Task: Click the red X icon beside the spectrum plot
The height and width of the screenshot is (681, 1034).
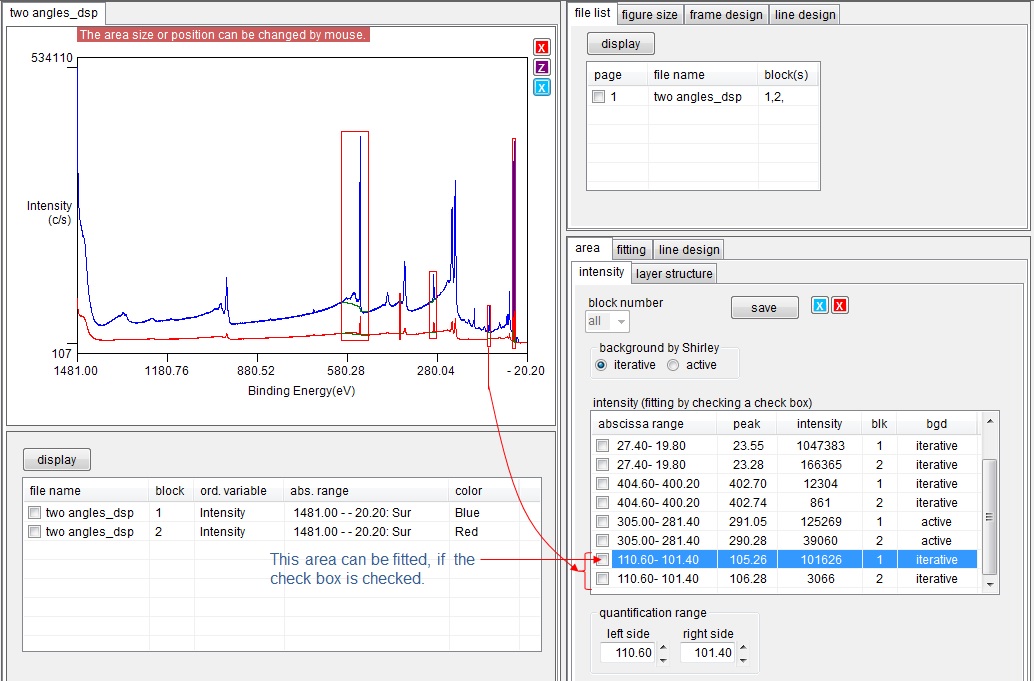Action: click(541, 48)
